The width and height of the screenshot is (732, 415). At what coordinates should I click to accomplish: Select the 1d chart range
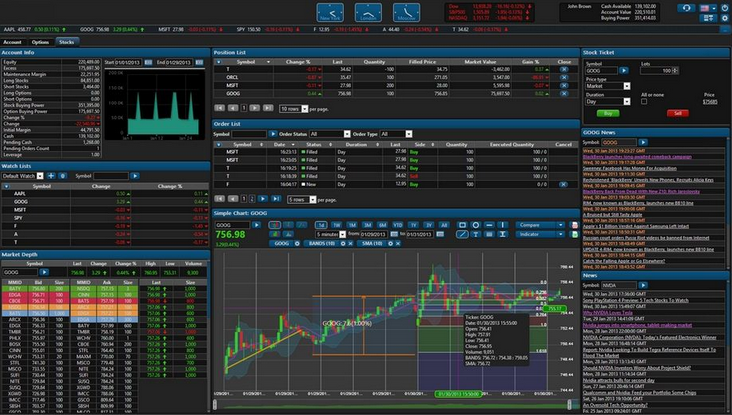(321, 225)
